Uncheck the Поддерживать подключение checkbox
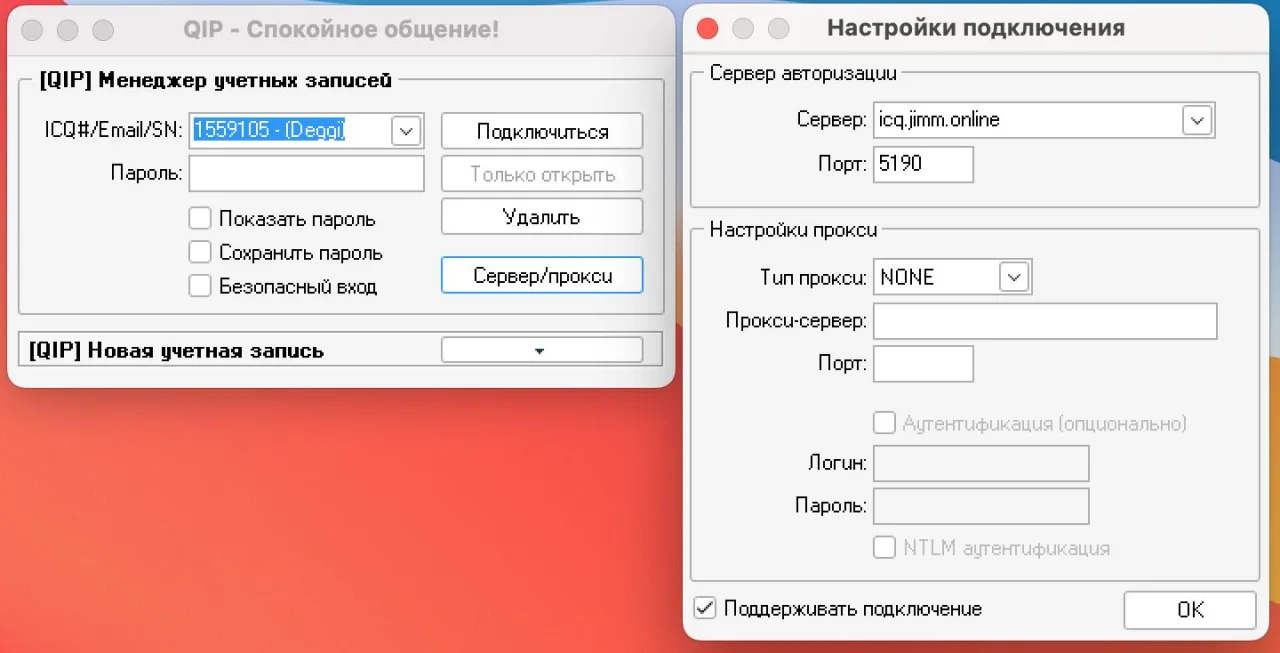The height and width of the screenshot is (653, 1280). 705,608
